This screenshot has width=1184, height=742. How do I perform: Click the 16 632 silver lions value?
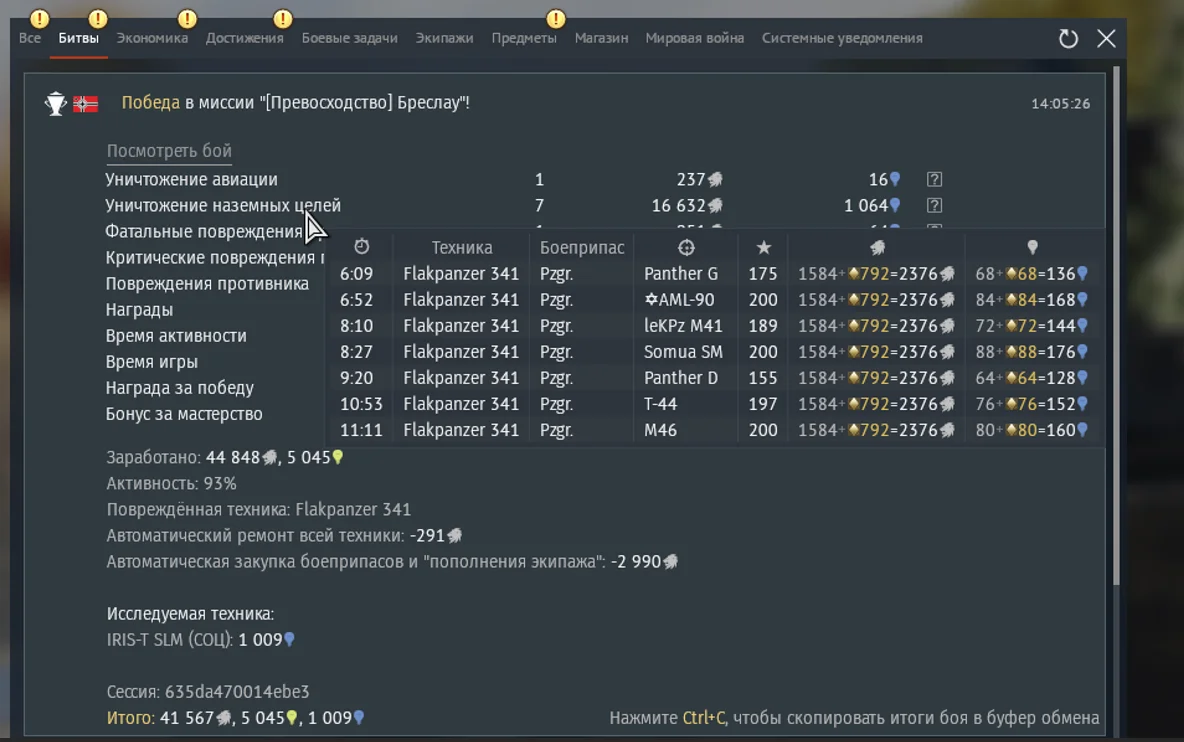click(x=686, y=205)
